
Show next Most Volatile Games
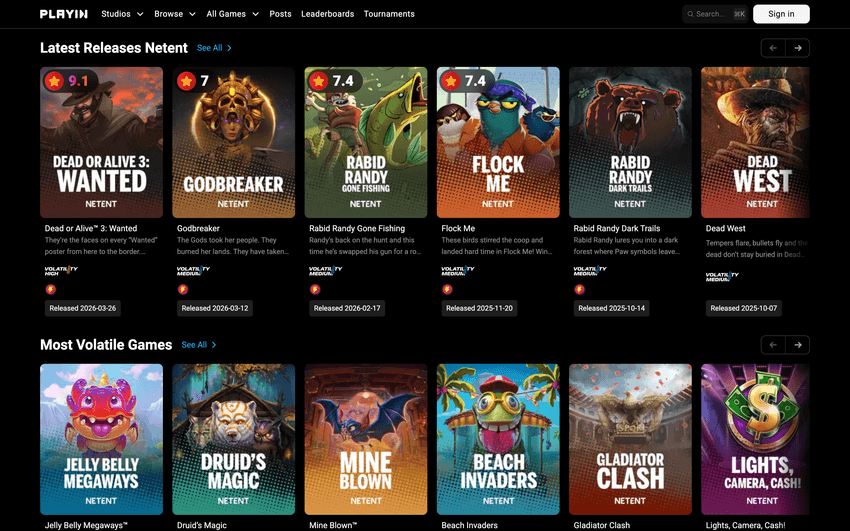click(797, 345)
